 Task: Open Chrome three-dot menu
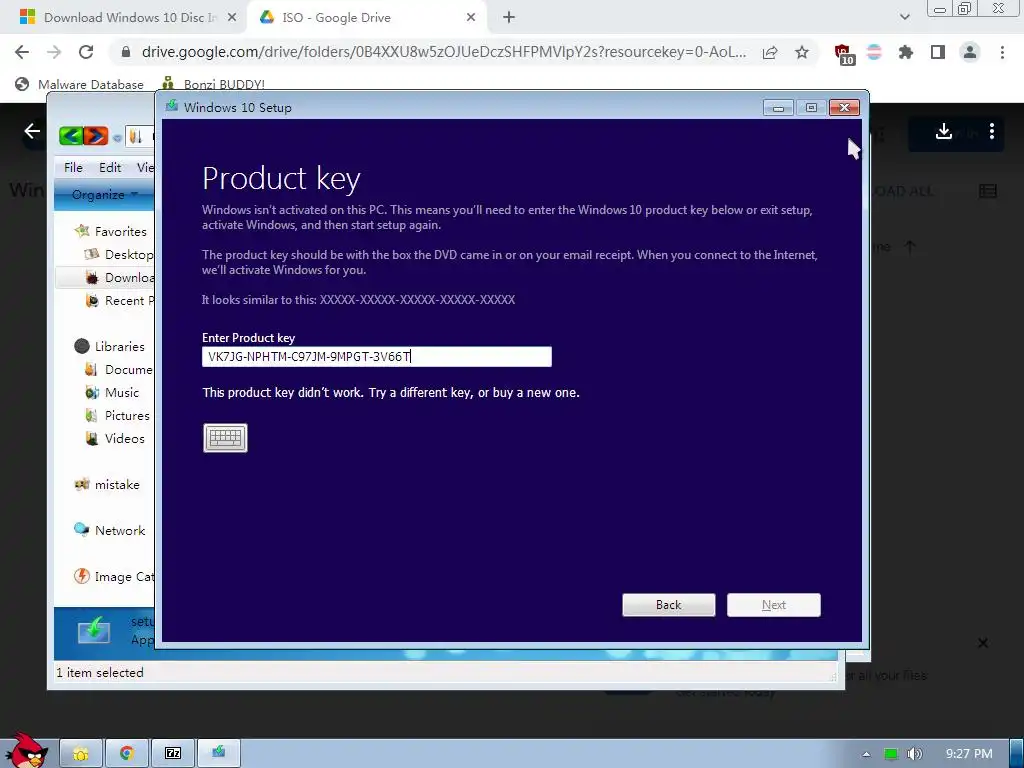click(x=1002, y=52)
